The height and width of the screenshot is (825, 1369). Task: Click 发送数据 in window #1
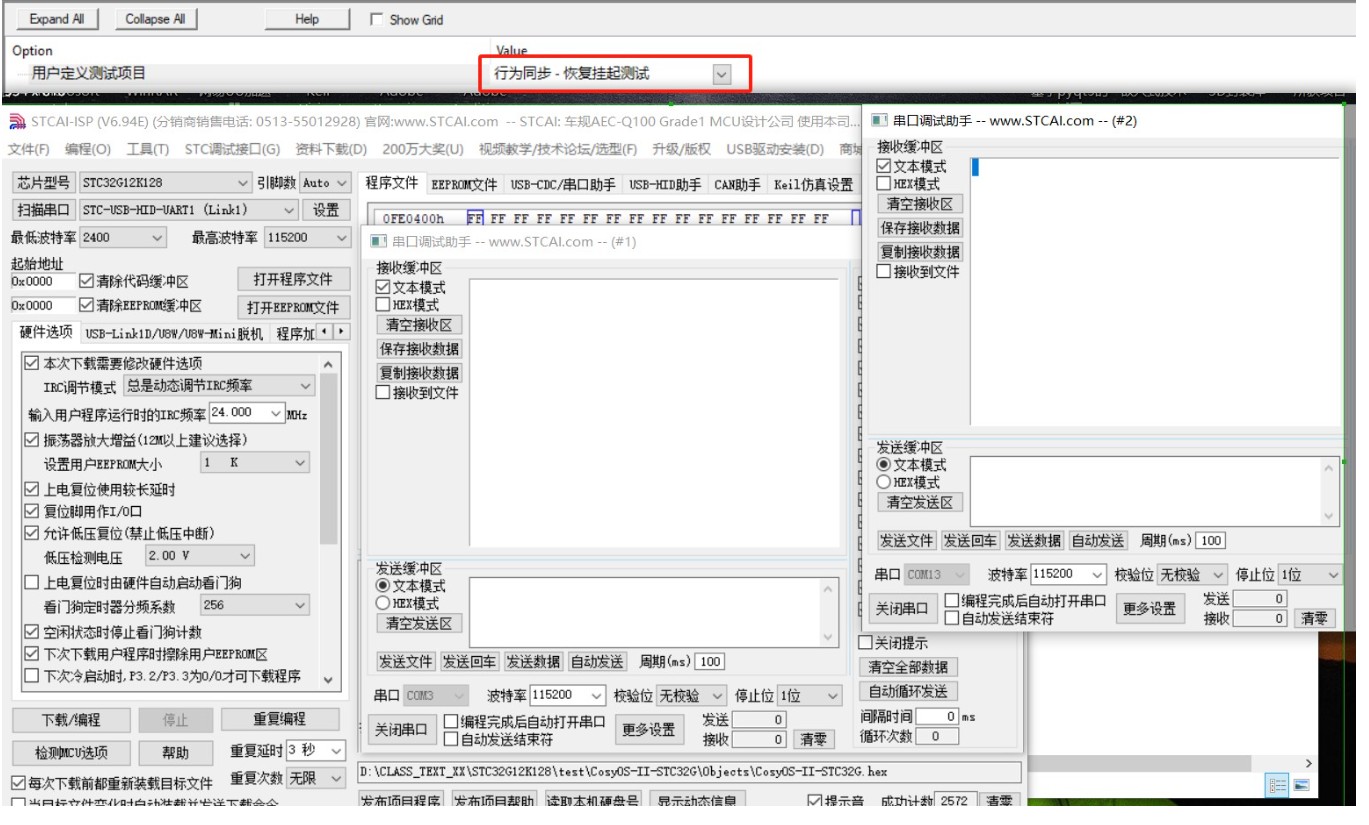coord(533,662)
